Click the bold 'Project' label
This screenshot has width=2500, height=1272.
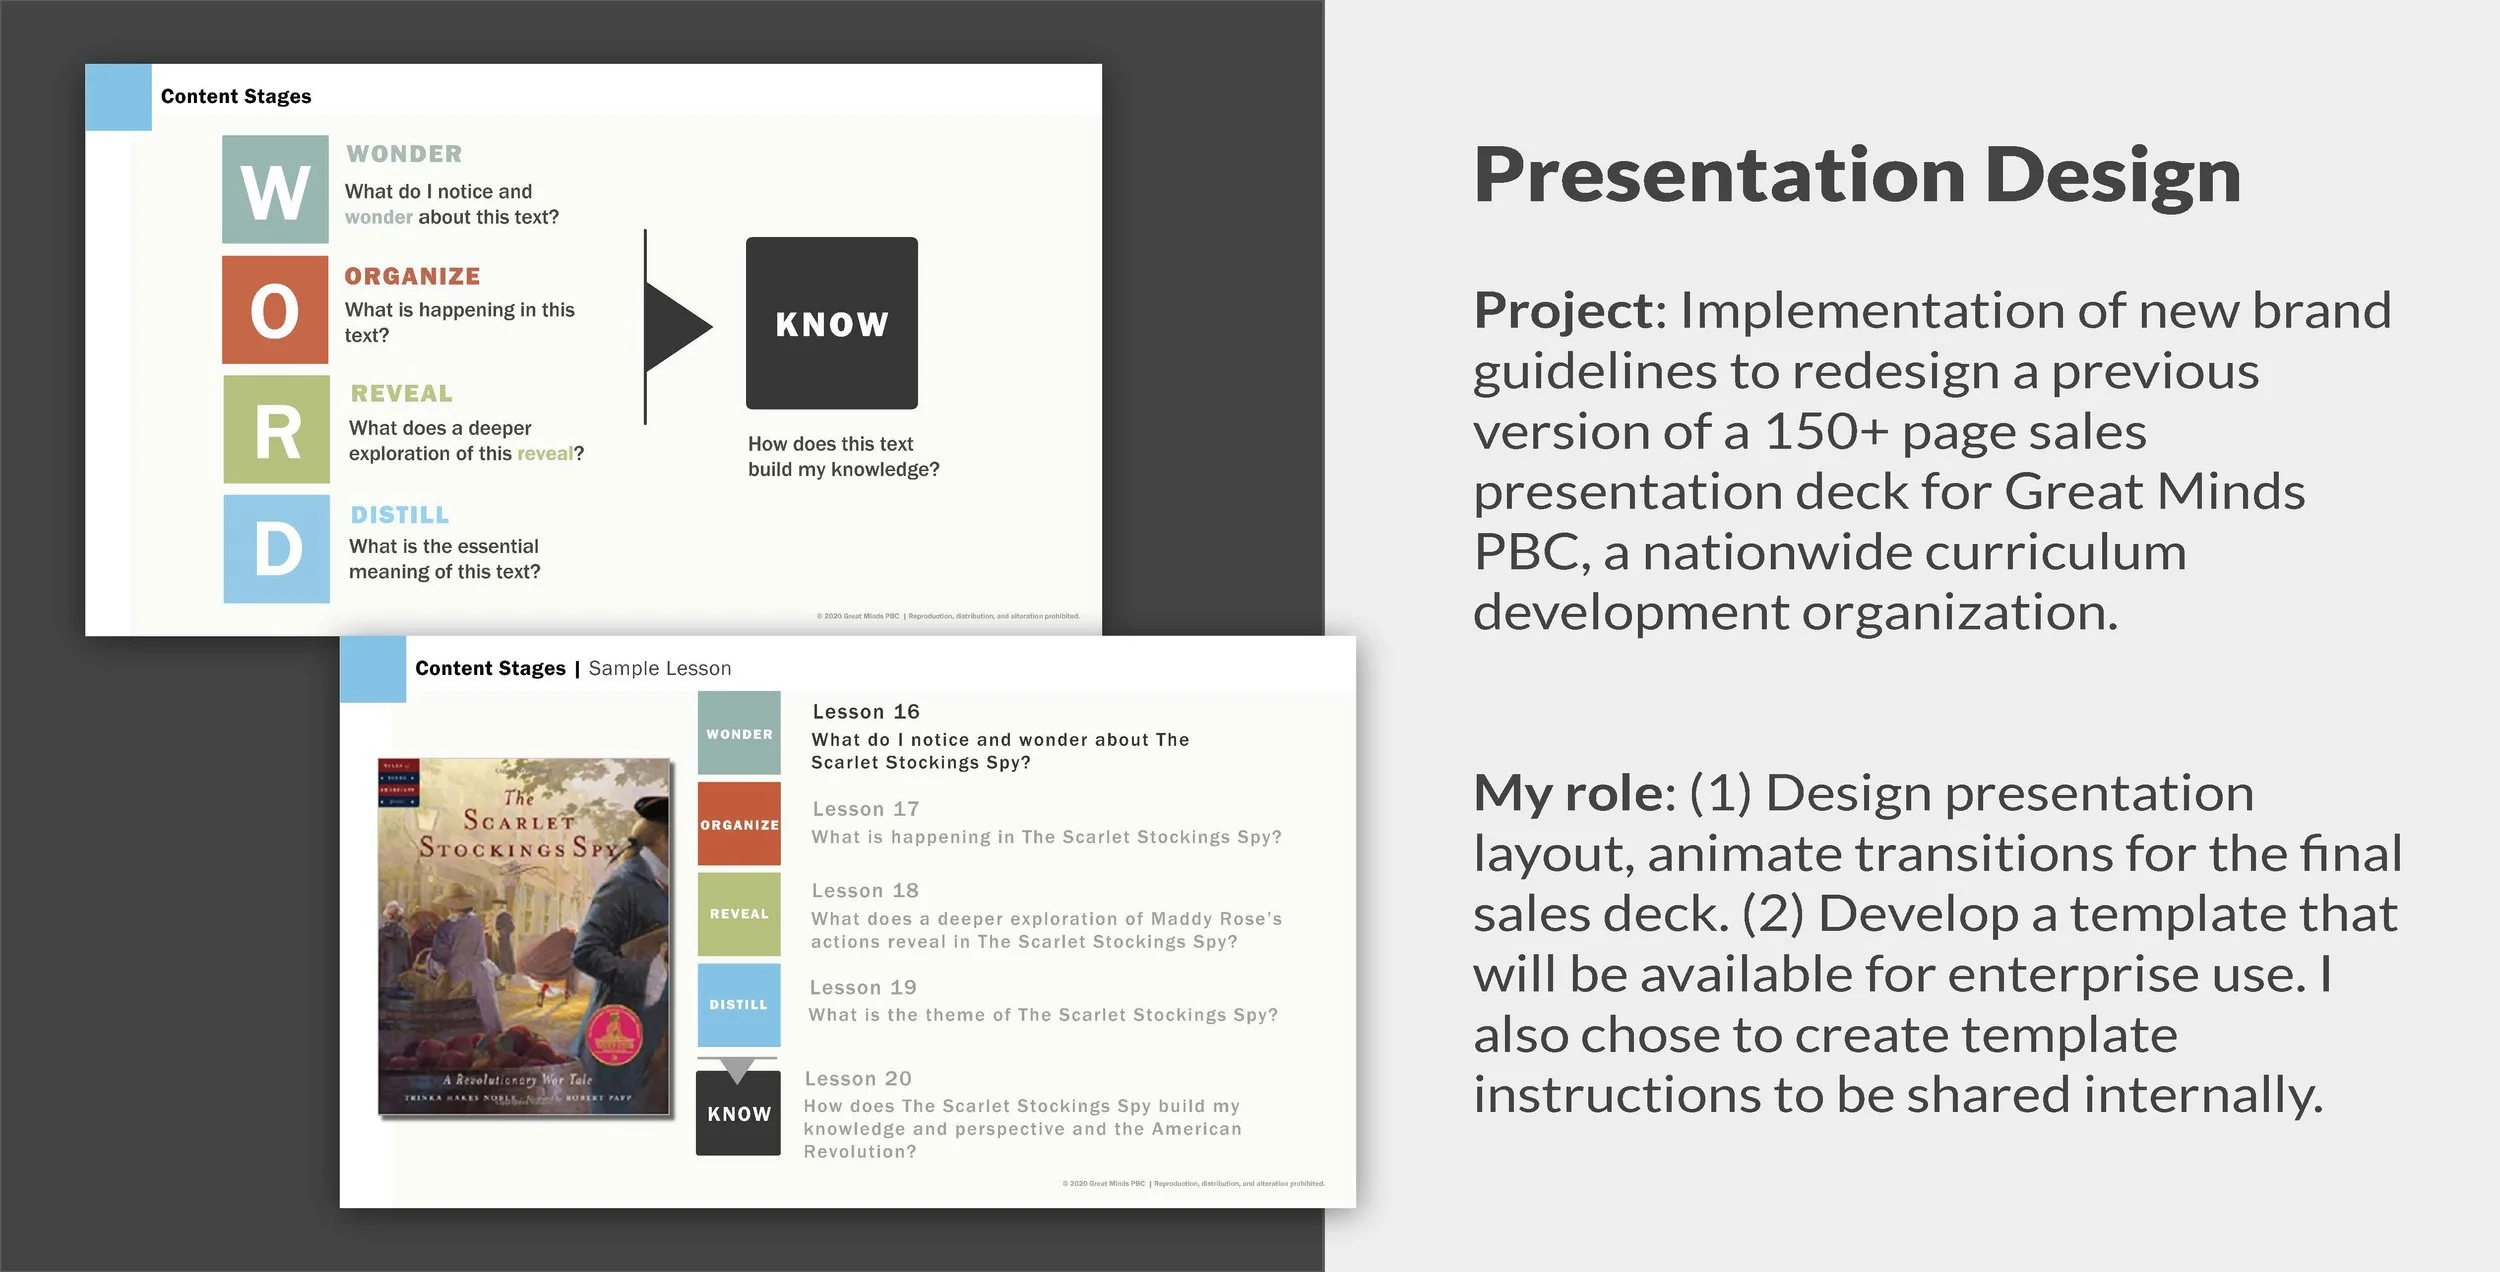tap(1564, 311)
